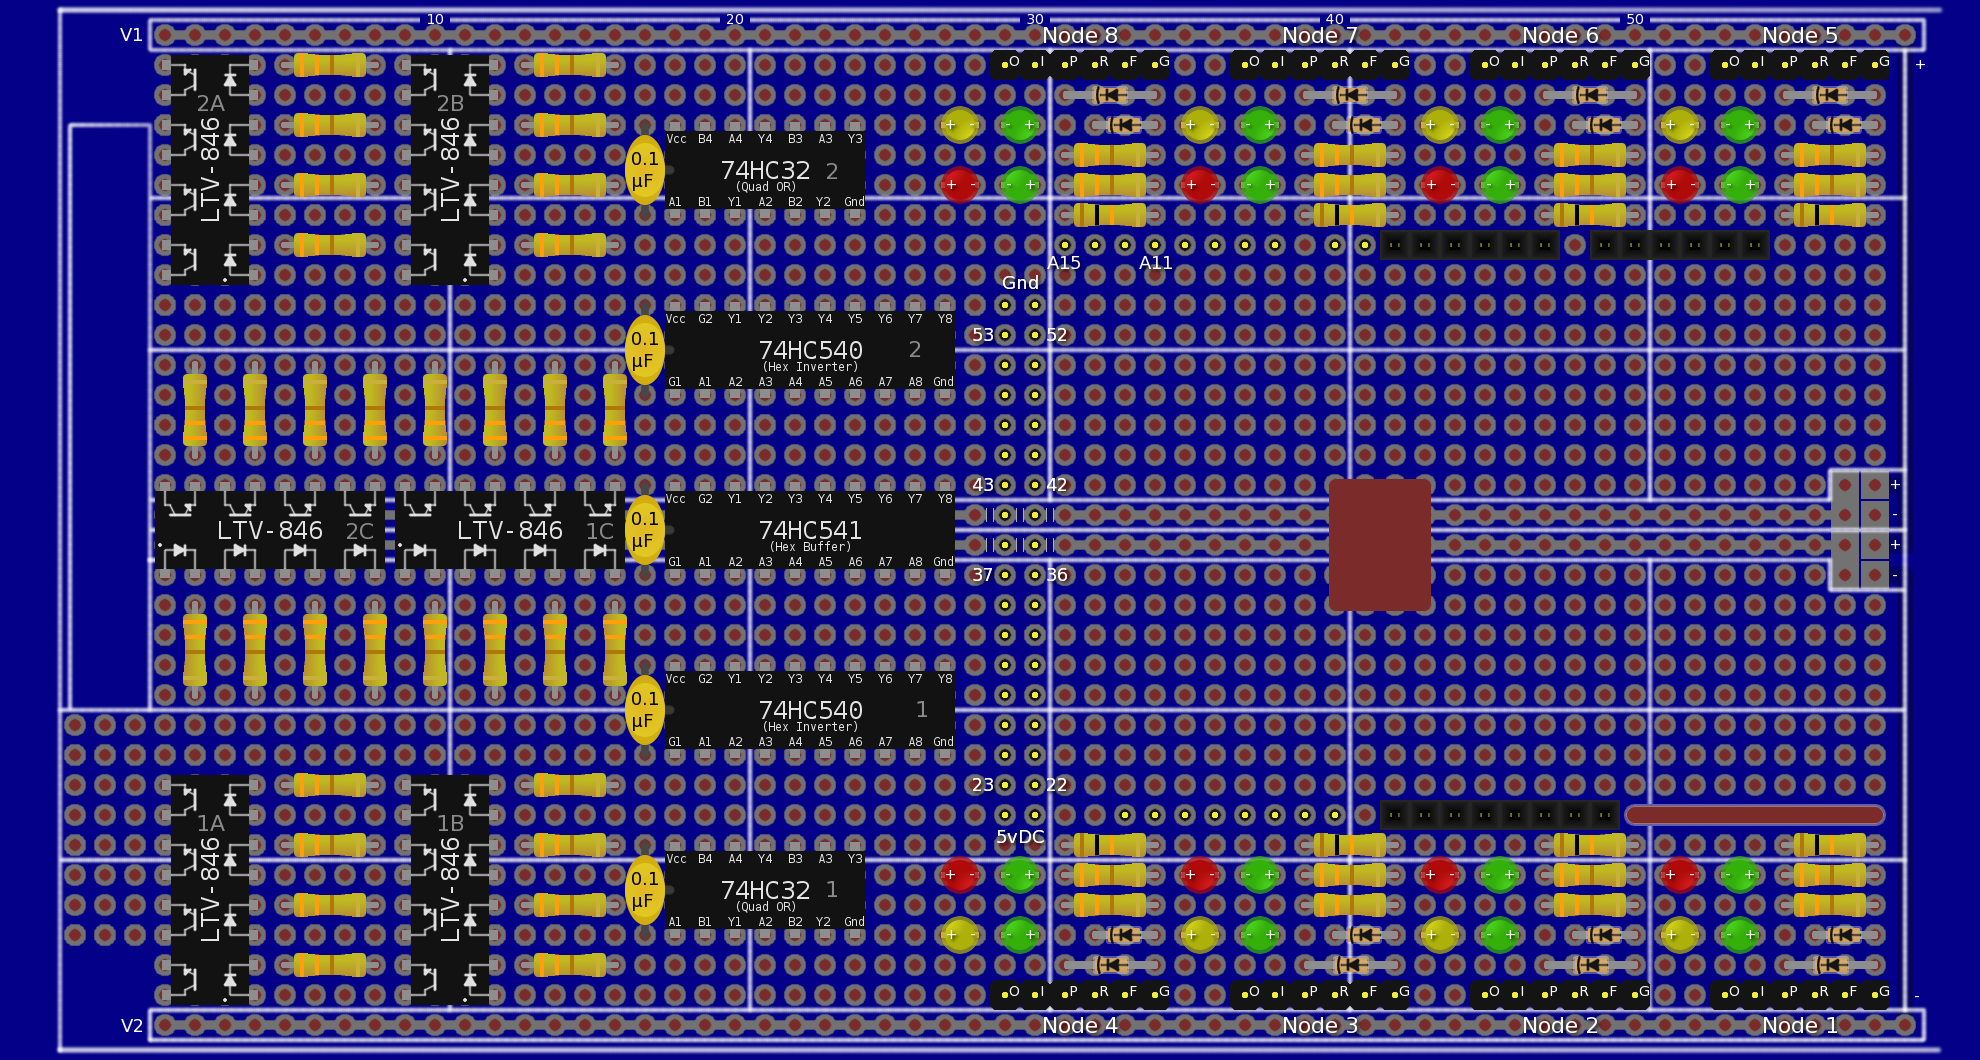
Task: Click pin number 36 label
Action: 1057,575
